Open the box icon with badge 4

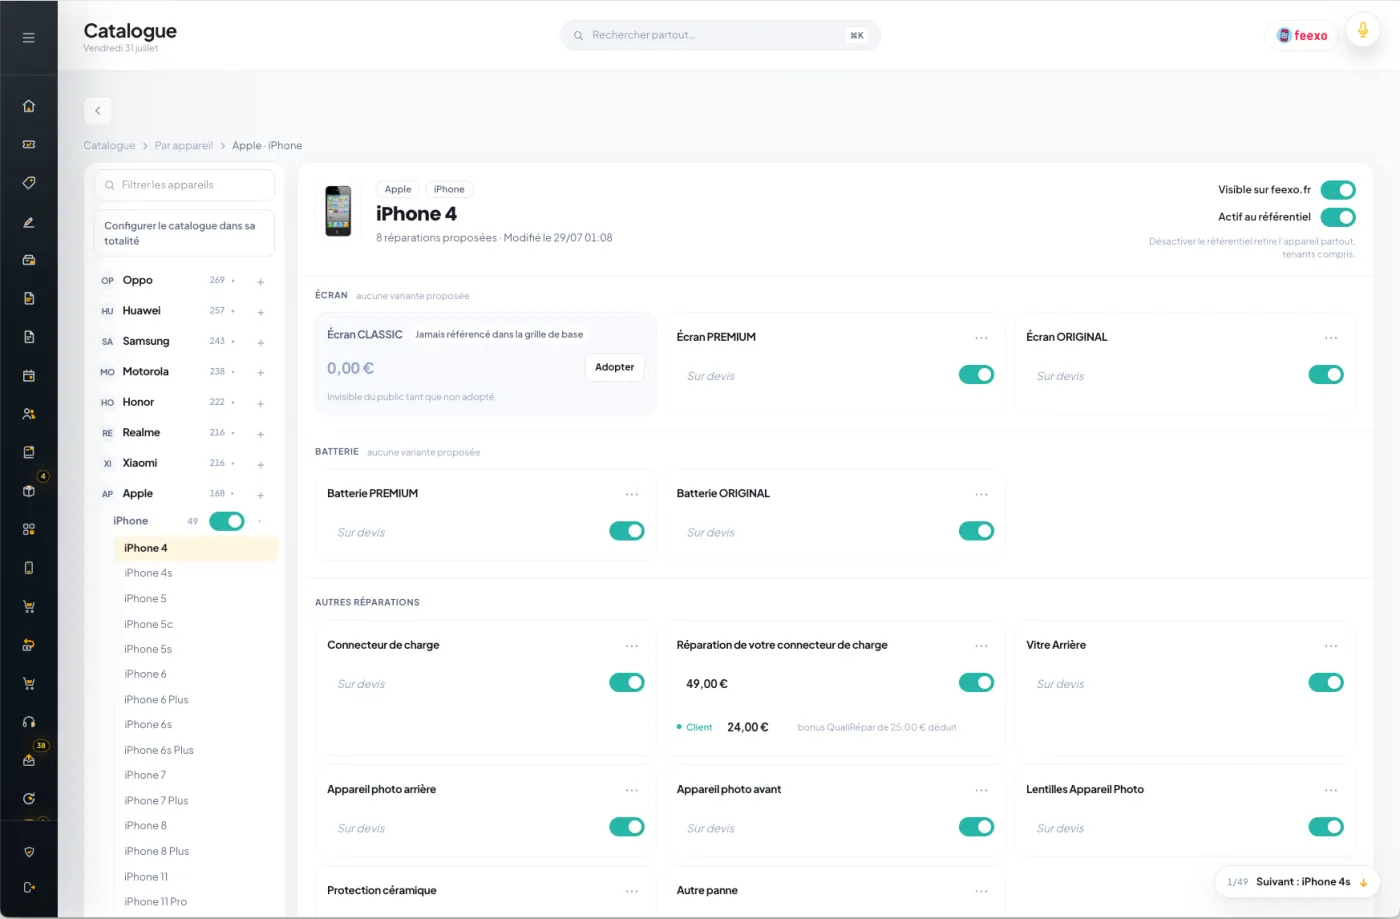29,491
